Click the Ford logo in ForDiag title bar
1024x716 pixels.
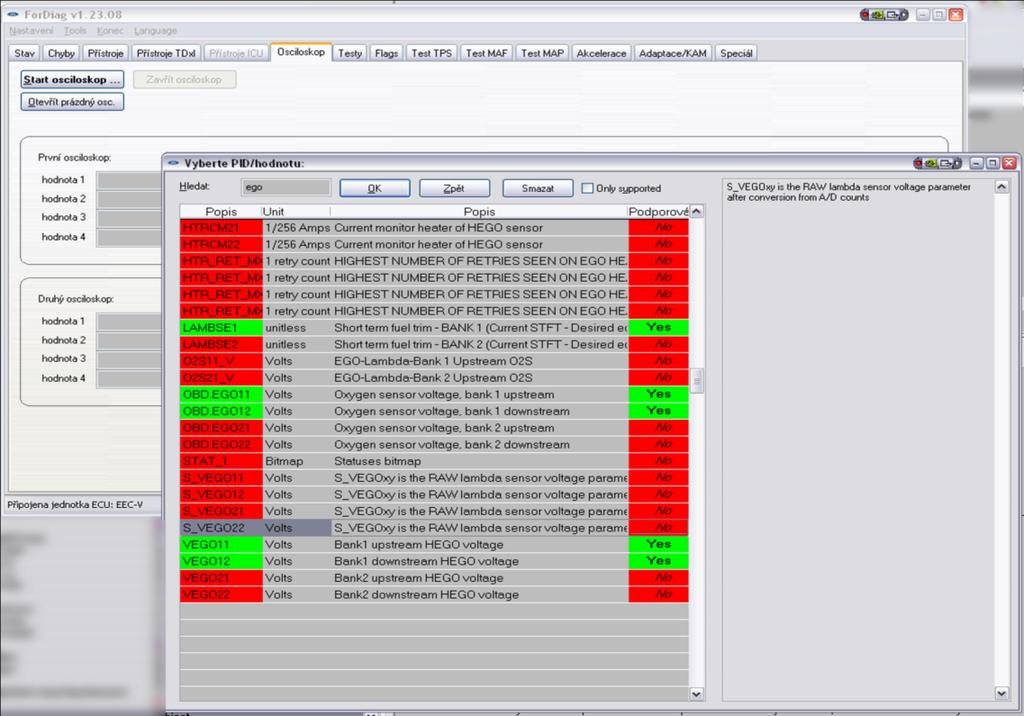coord(13,14)
